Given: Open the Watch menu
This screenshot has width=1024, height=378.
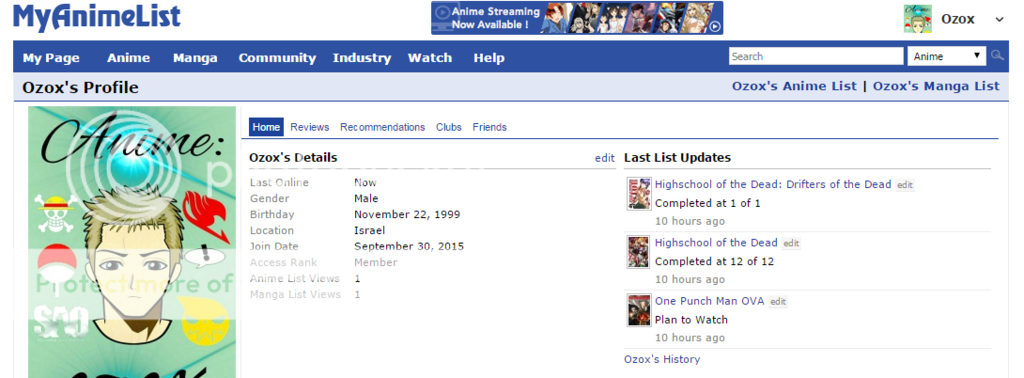Looking at the screenshot, I should [430, 57].
